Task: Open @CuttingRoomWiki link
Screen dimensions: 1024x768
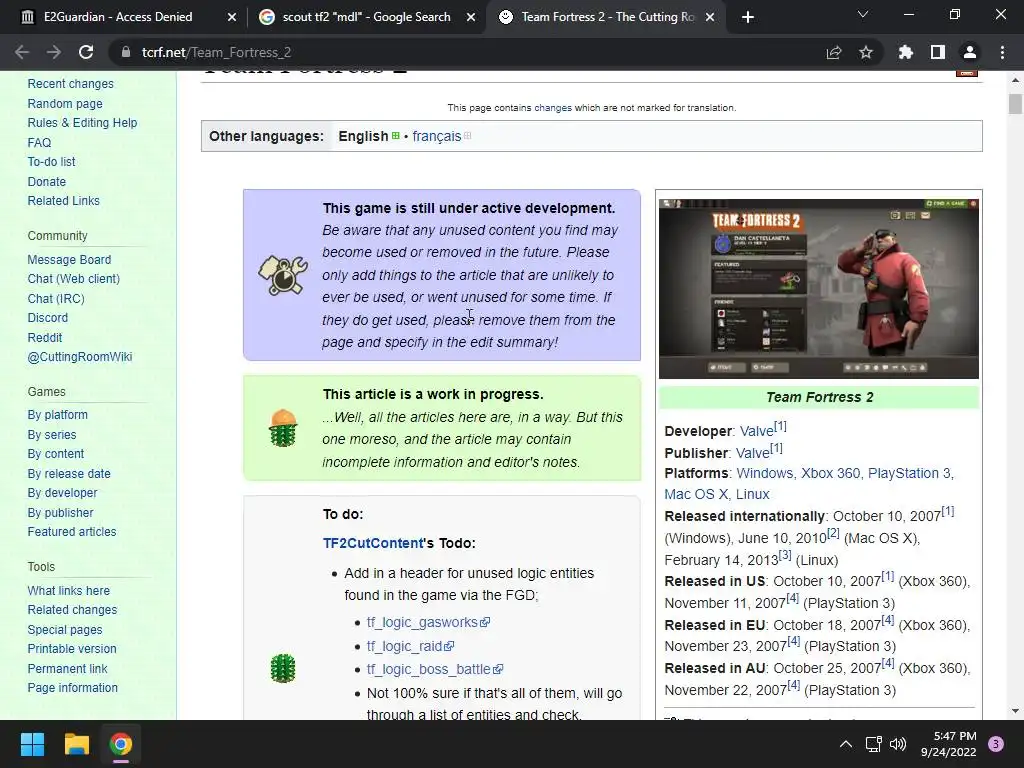Action: (80, 357)
